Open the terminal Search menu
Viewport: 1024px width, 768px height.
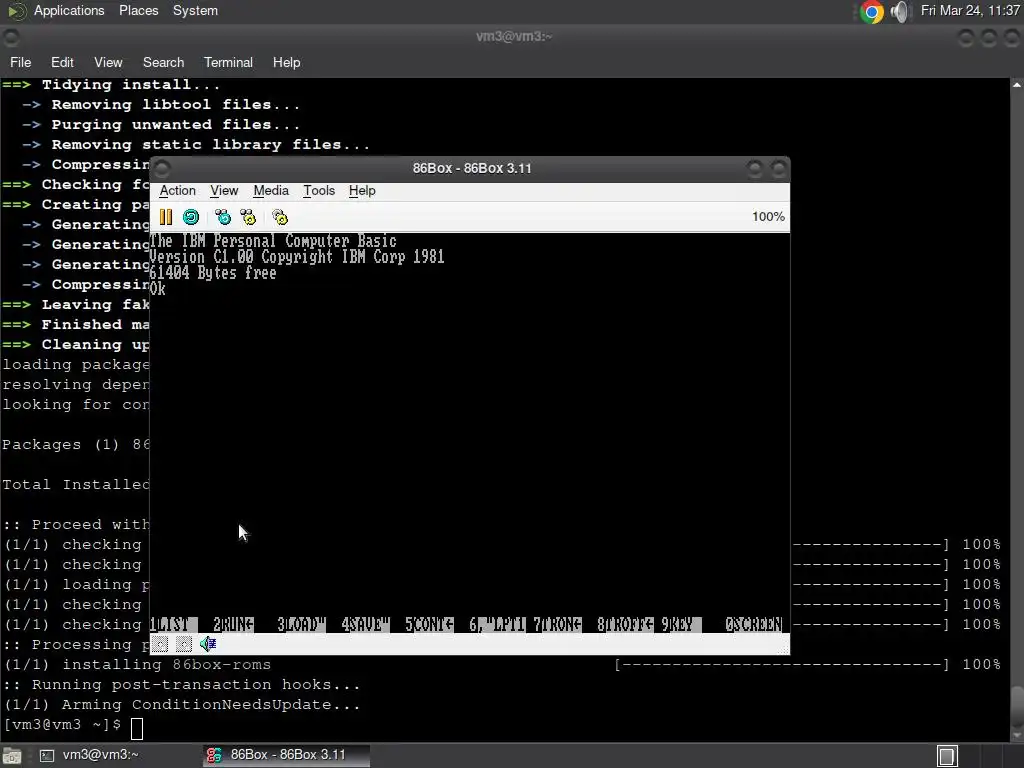pyautogui.click(x=163, y=63)
